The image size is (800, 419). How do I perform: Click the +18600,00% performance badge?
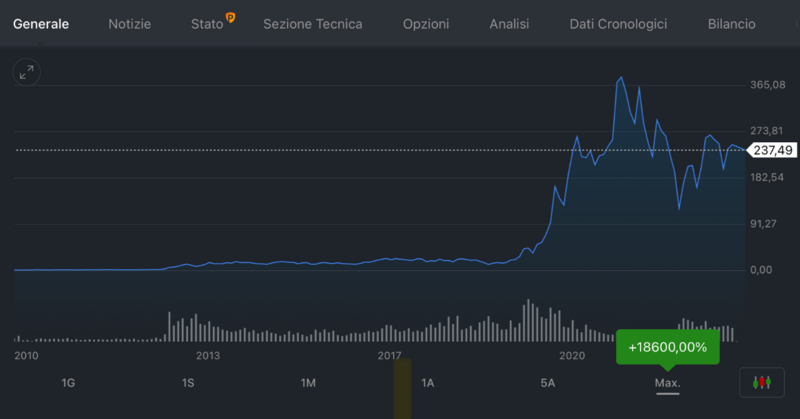click(x=667, y=347)
